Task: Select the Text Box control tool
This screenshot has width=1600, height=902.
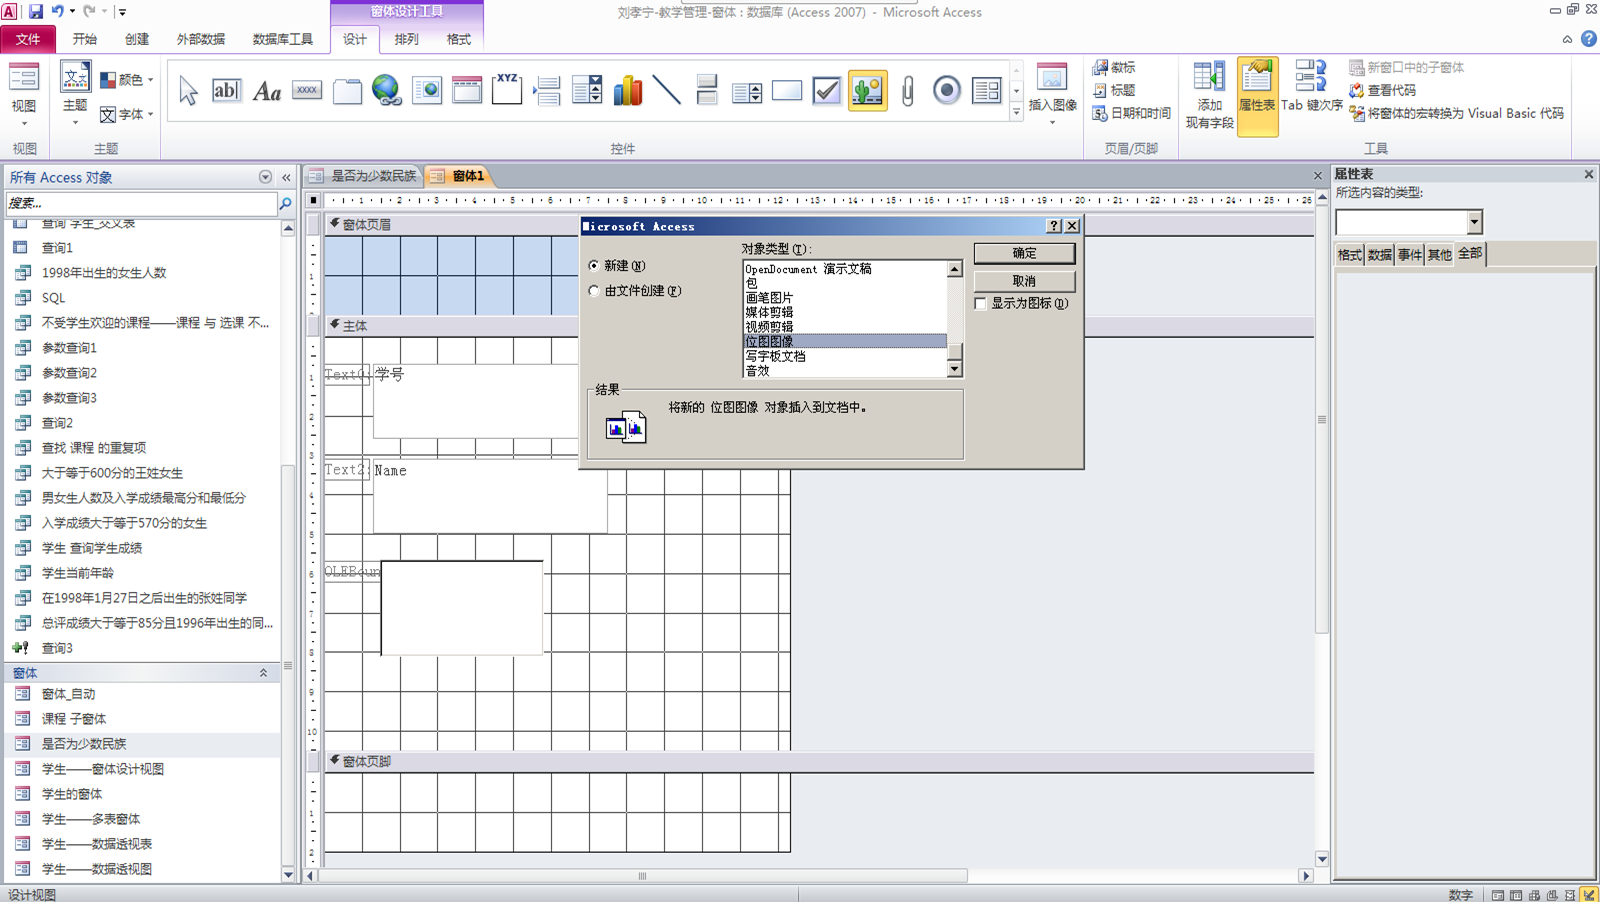Action: (226, 91)
